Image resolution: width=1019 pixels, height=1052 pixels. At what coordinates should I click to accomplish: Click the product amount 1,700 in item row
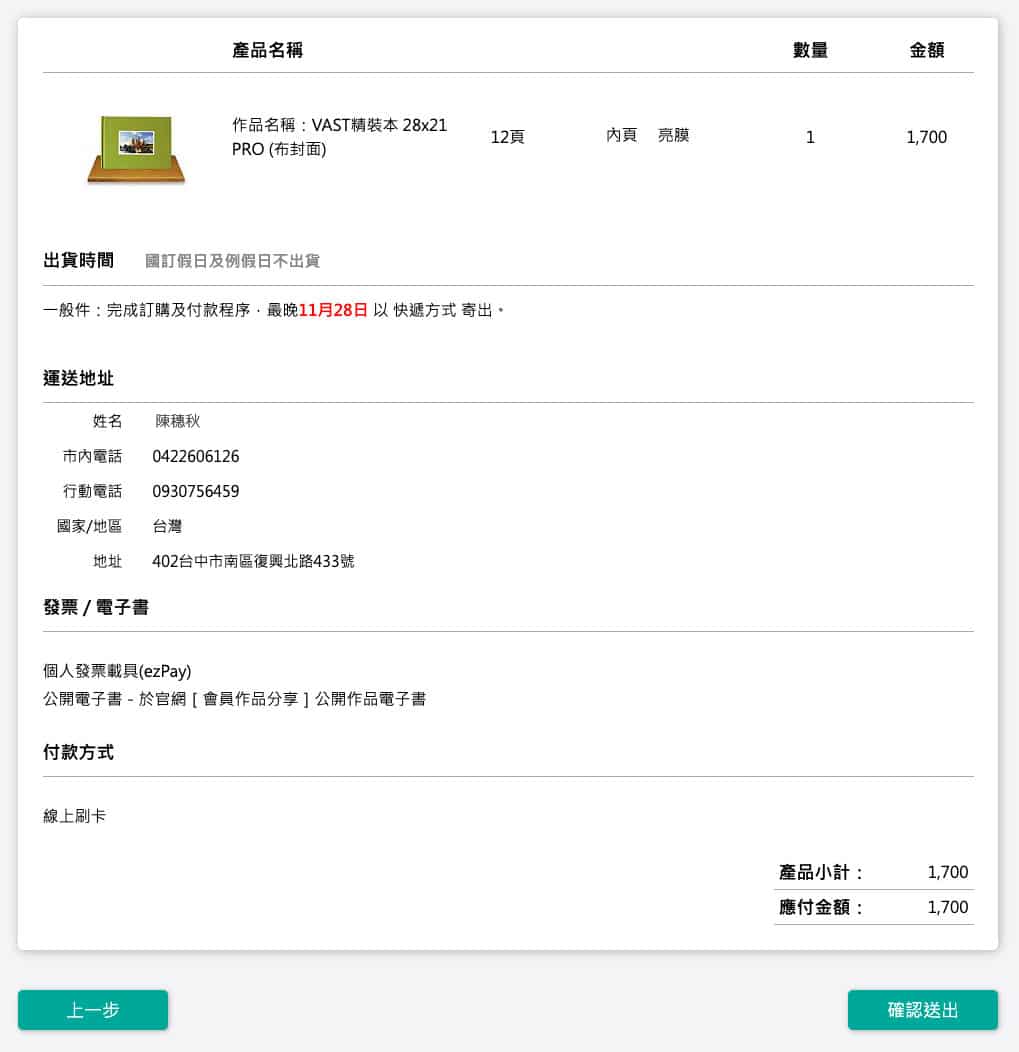coord(926,137)
